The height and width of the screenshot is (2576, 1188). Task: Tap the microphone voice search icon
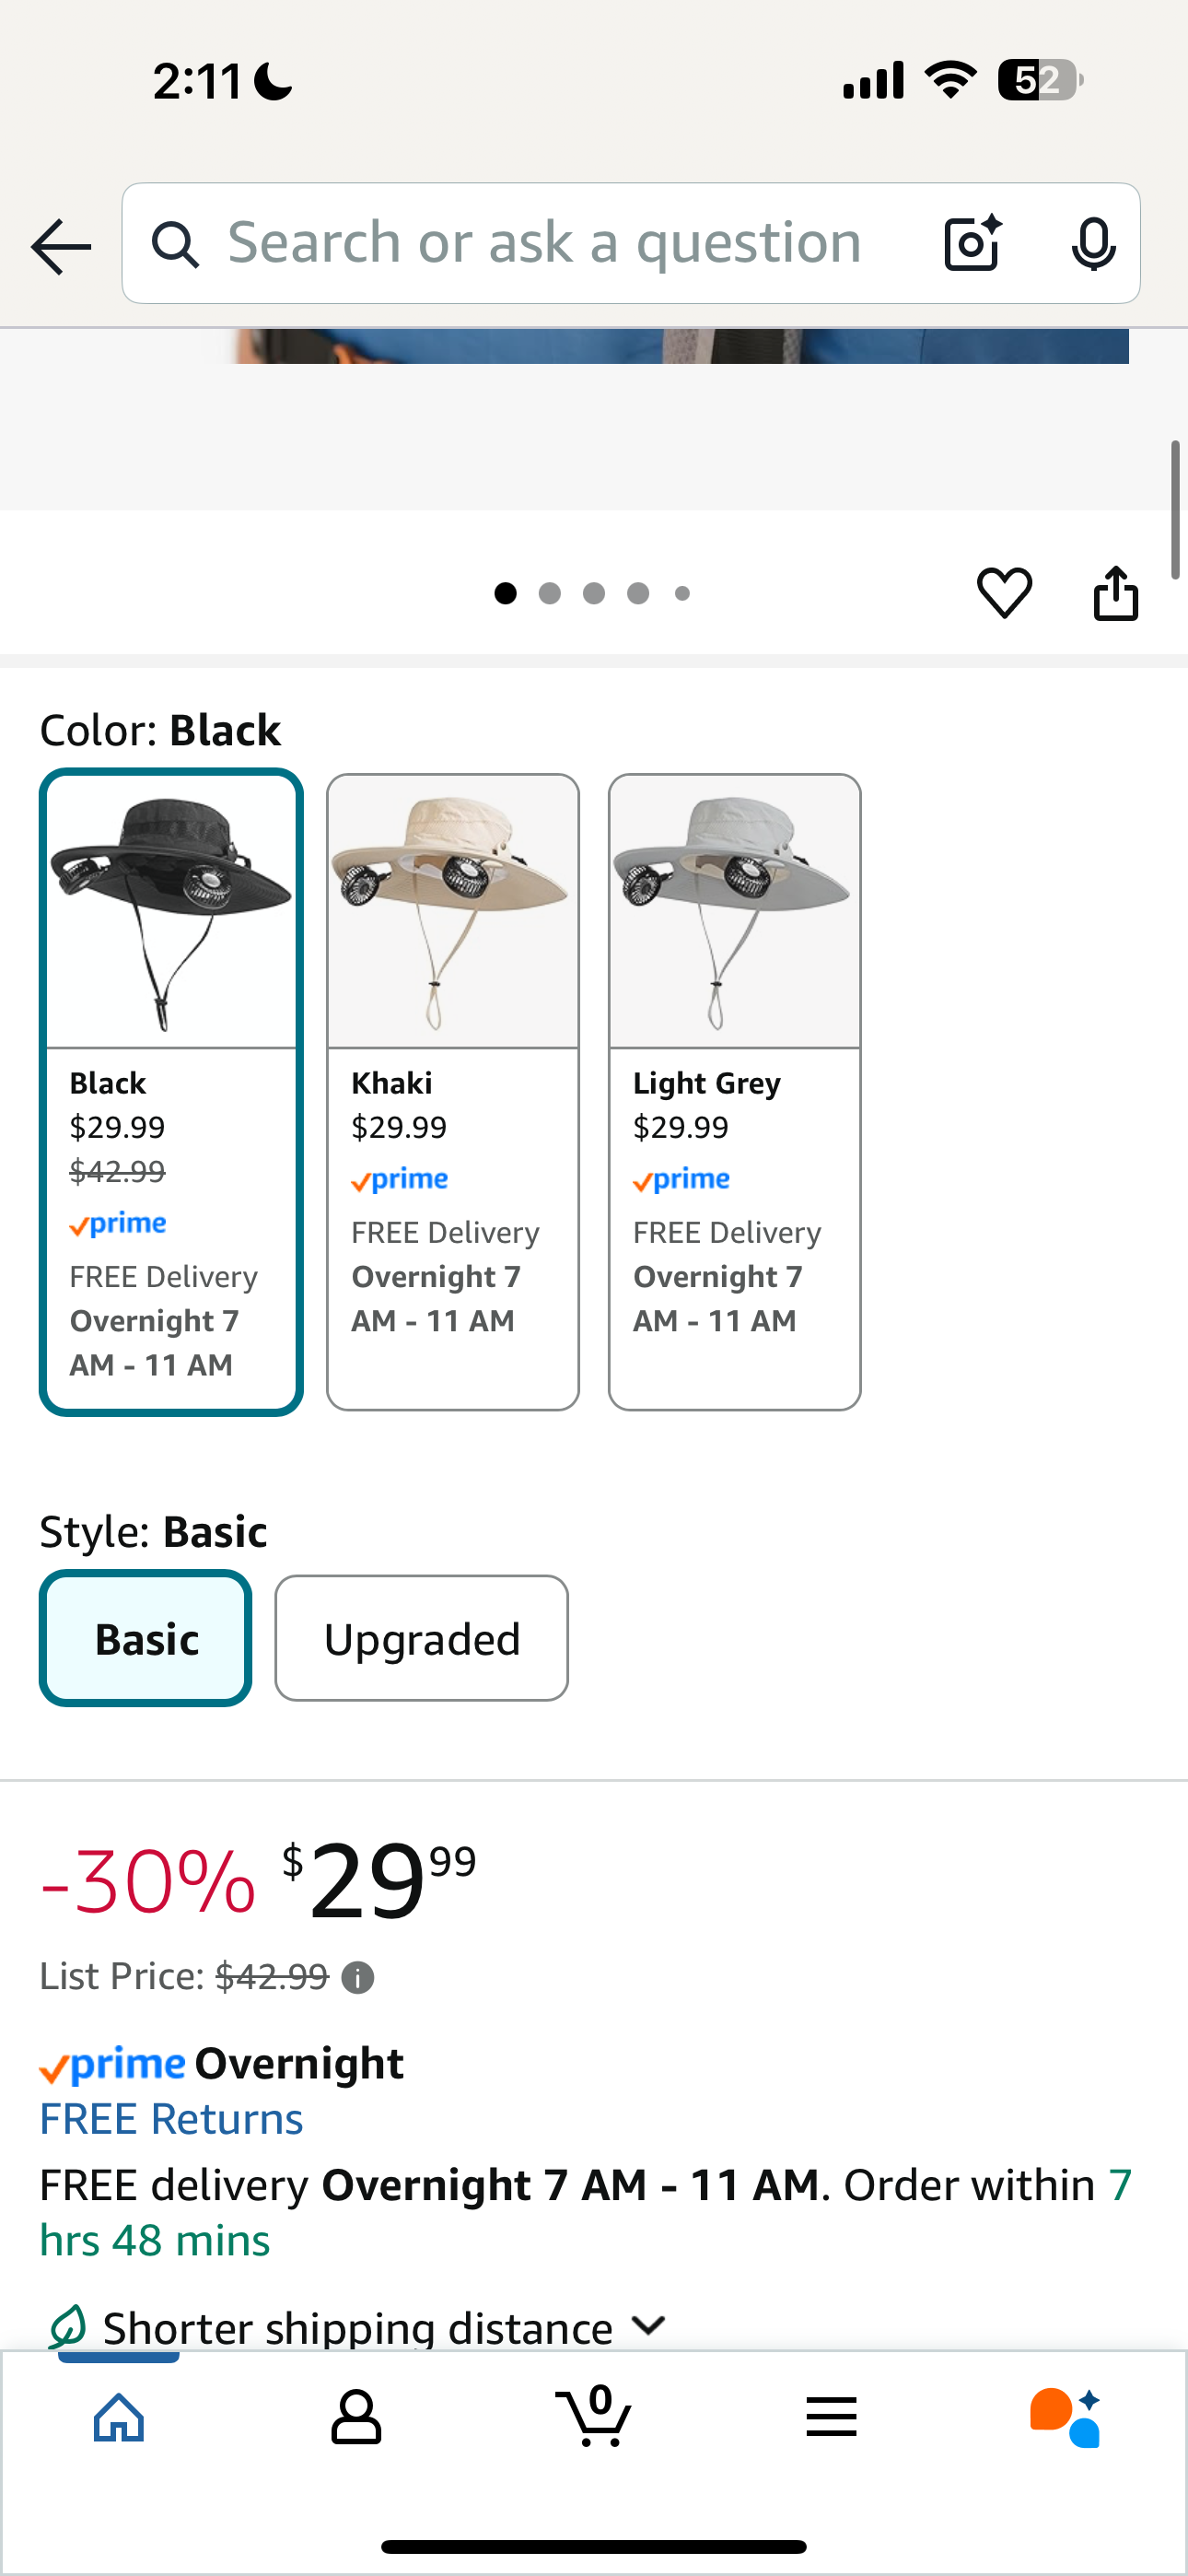pos(1093,243)
